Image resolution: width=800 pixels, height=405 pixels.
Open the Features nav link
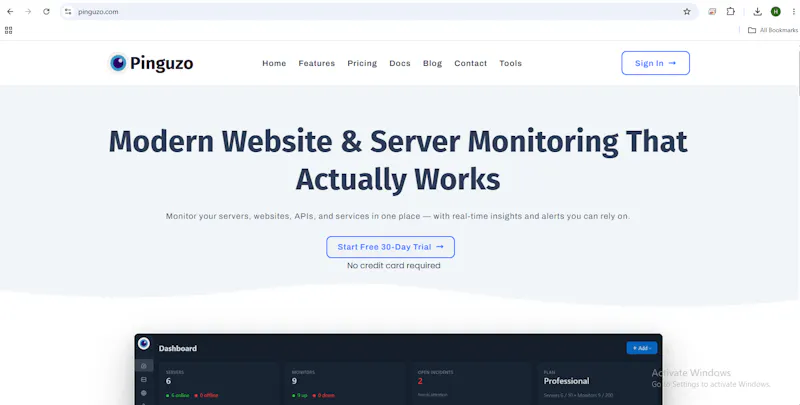(x=317, y=63)
